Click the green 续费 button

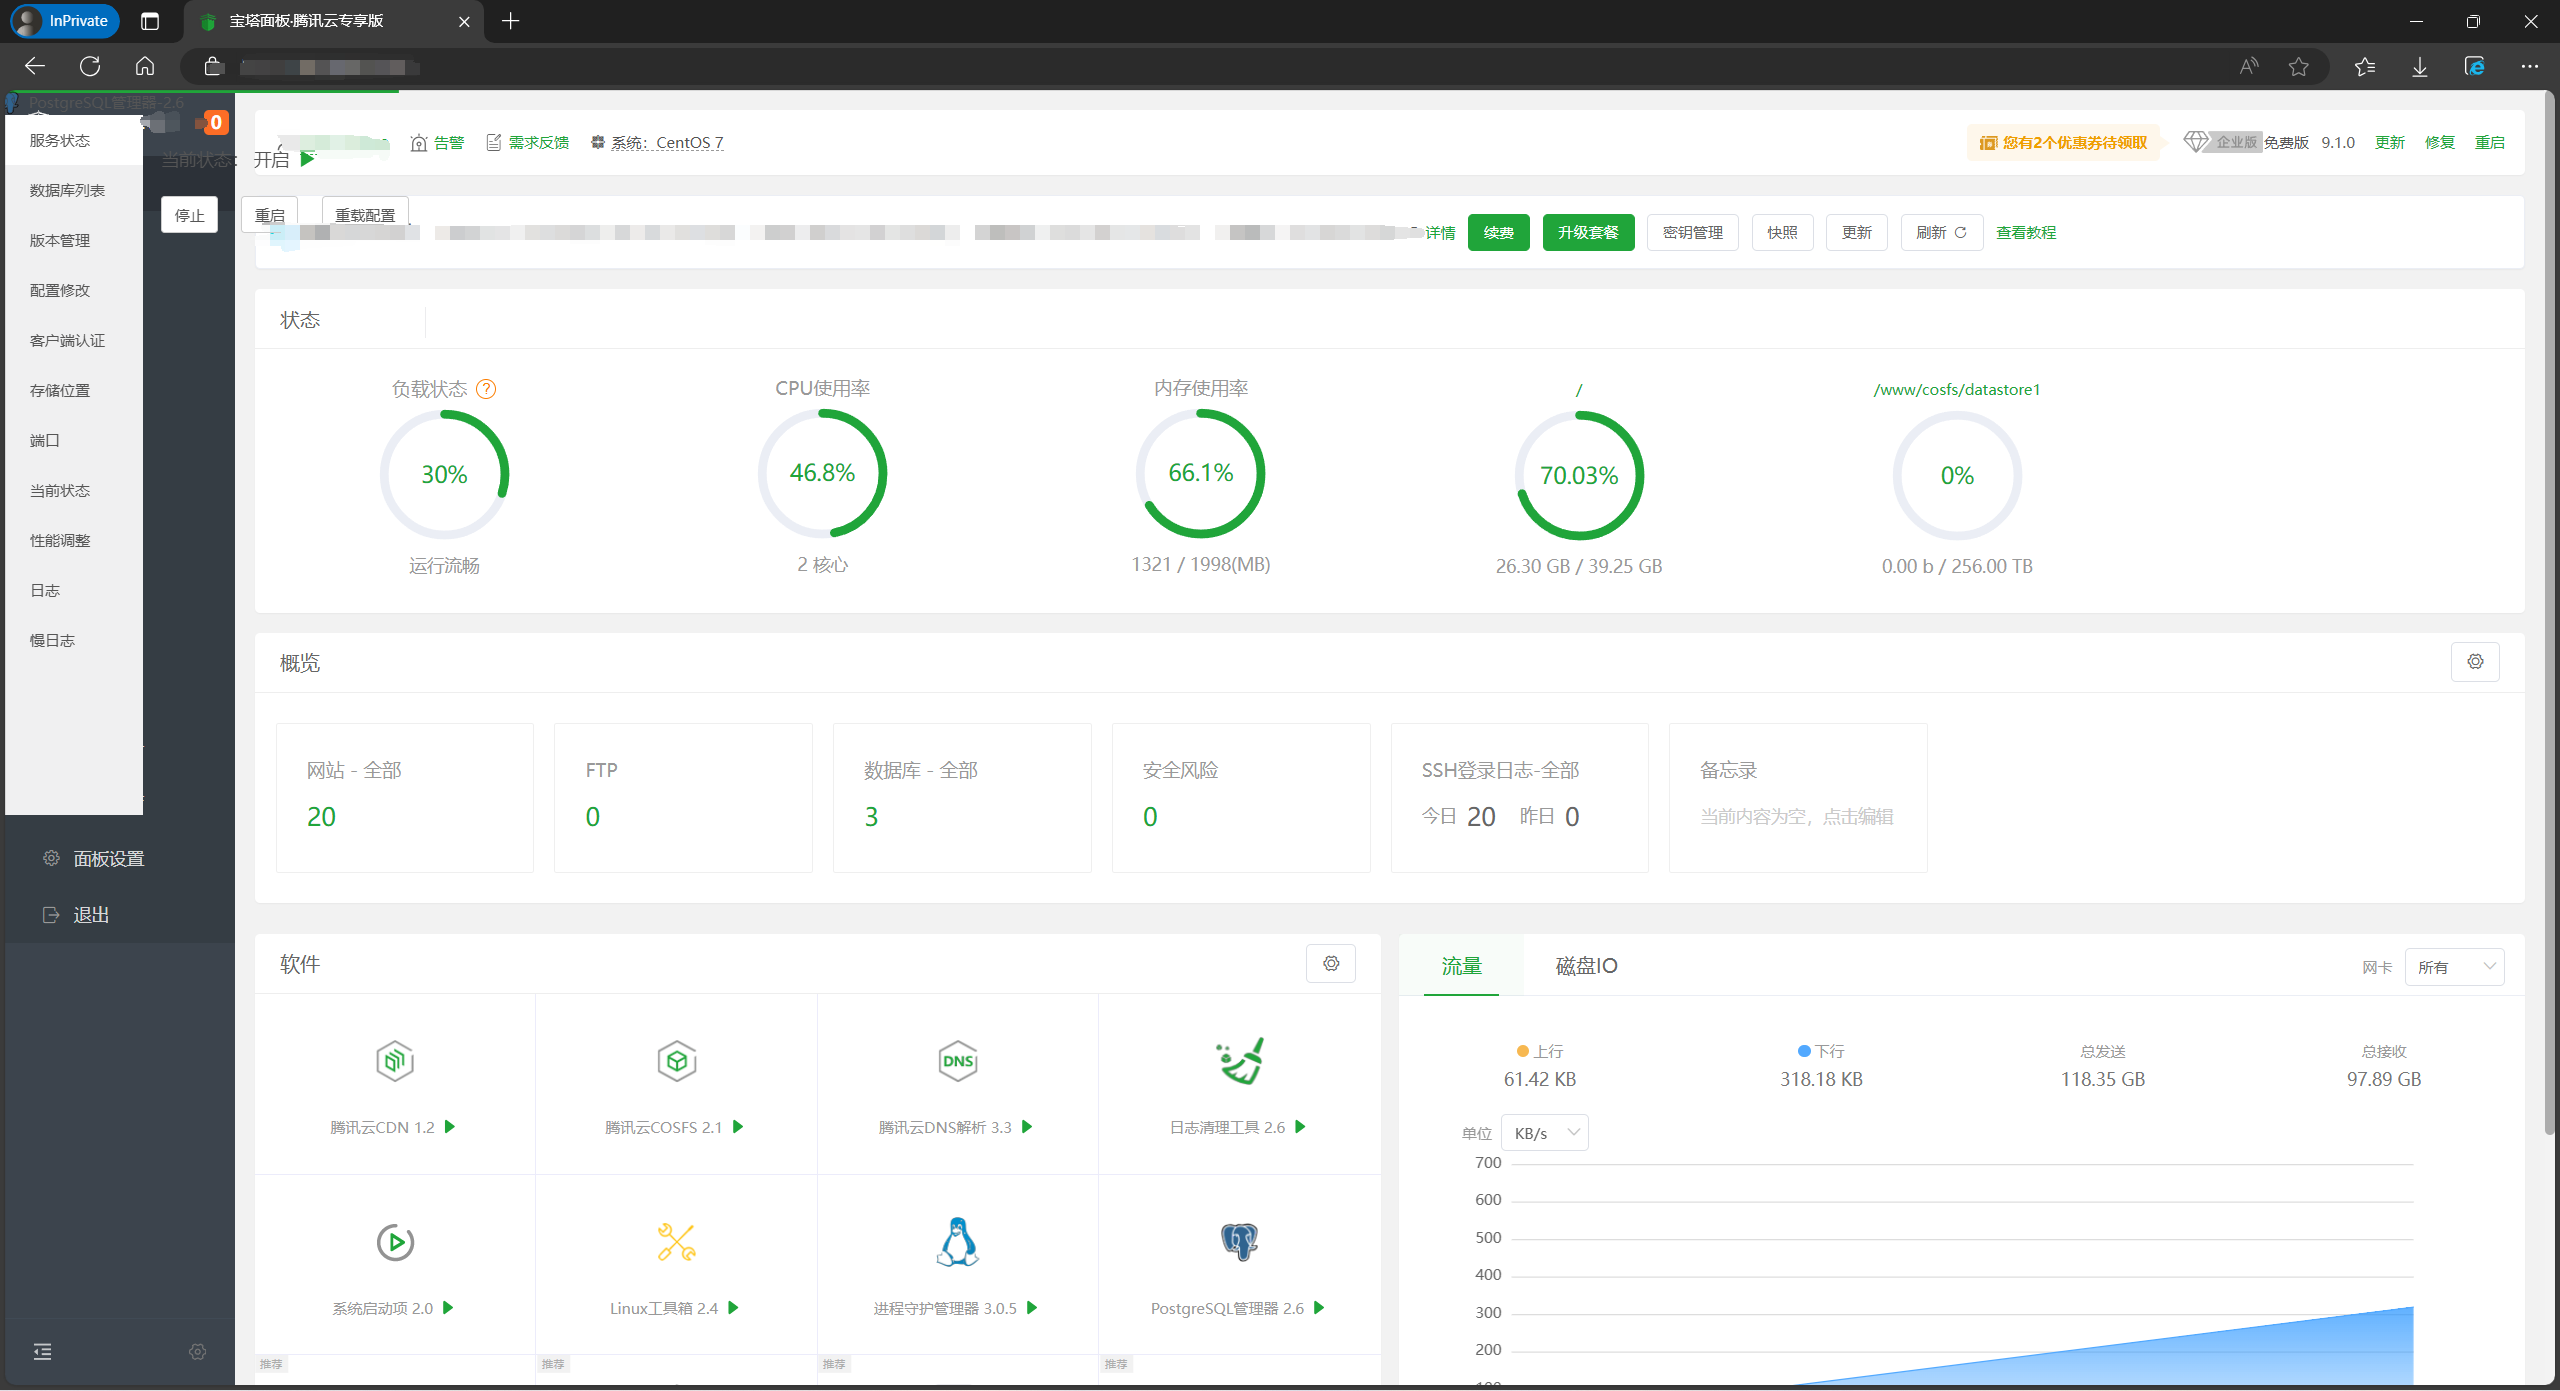tap(1498, 232)
